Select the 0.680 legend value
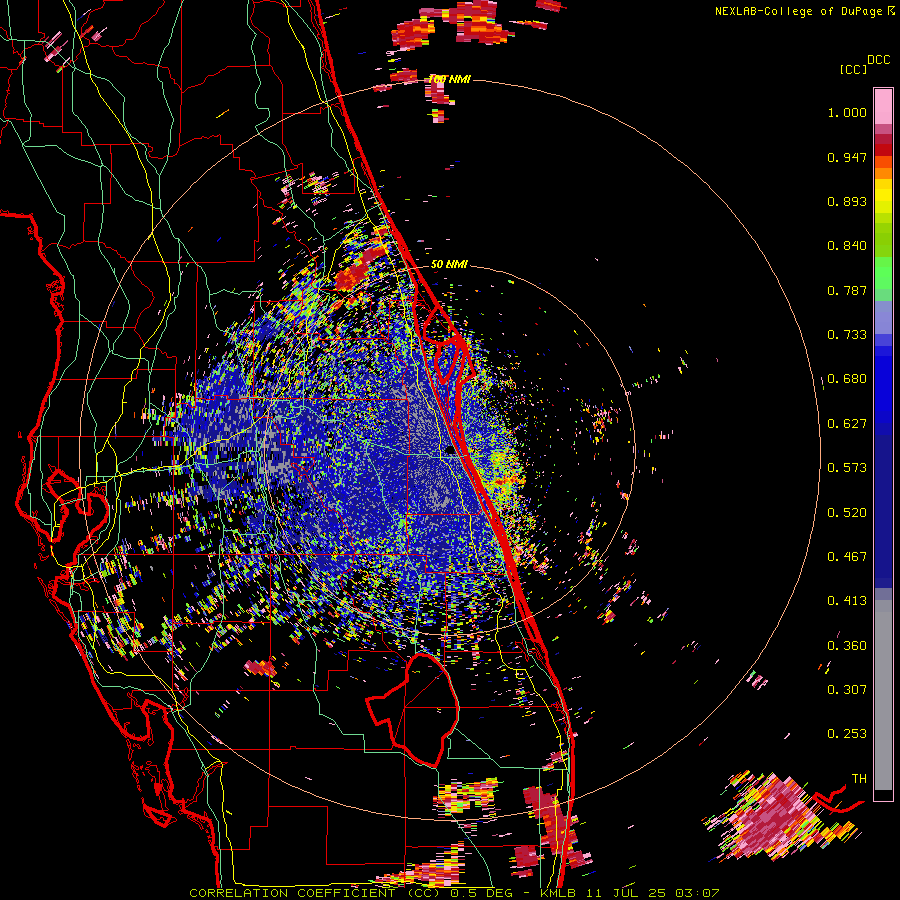Image resolution: width=900 pixels, height=900 pixels. (847, 379)
